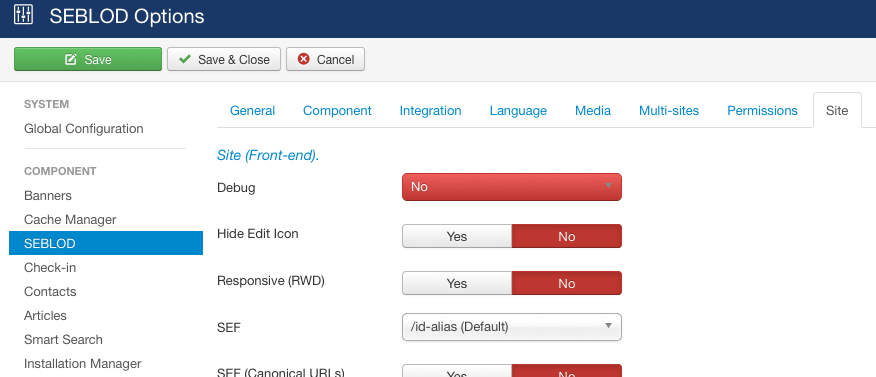Open the Media tab
The image size is (876, 377).
(x=593, y=111)
